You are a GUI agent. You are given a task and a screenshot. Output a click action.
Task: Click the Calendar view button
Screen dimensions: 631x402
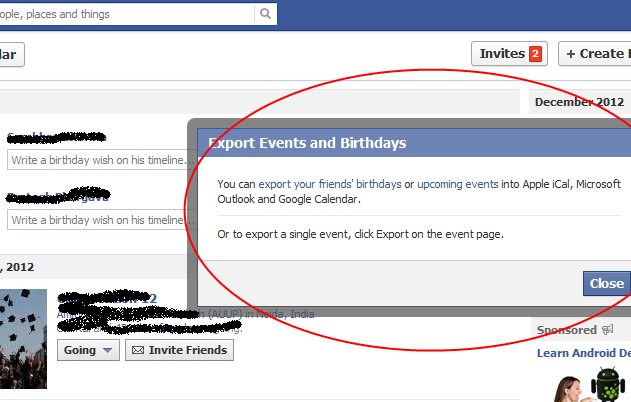click(10, 54)
